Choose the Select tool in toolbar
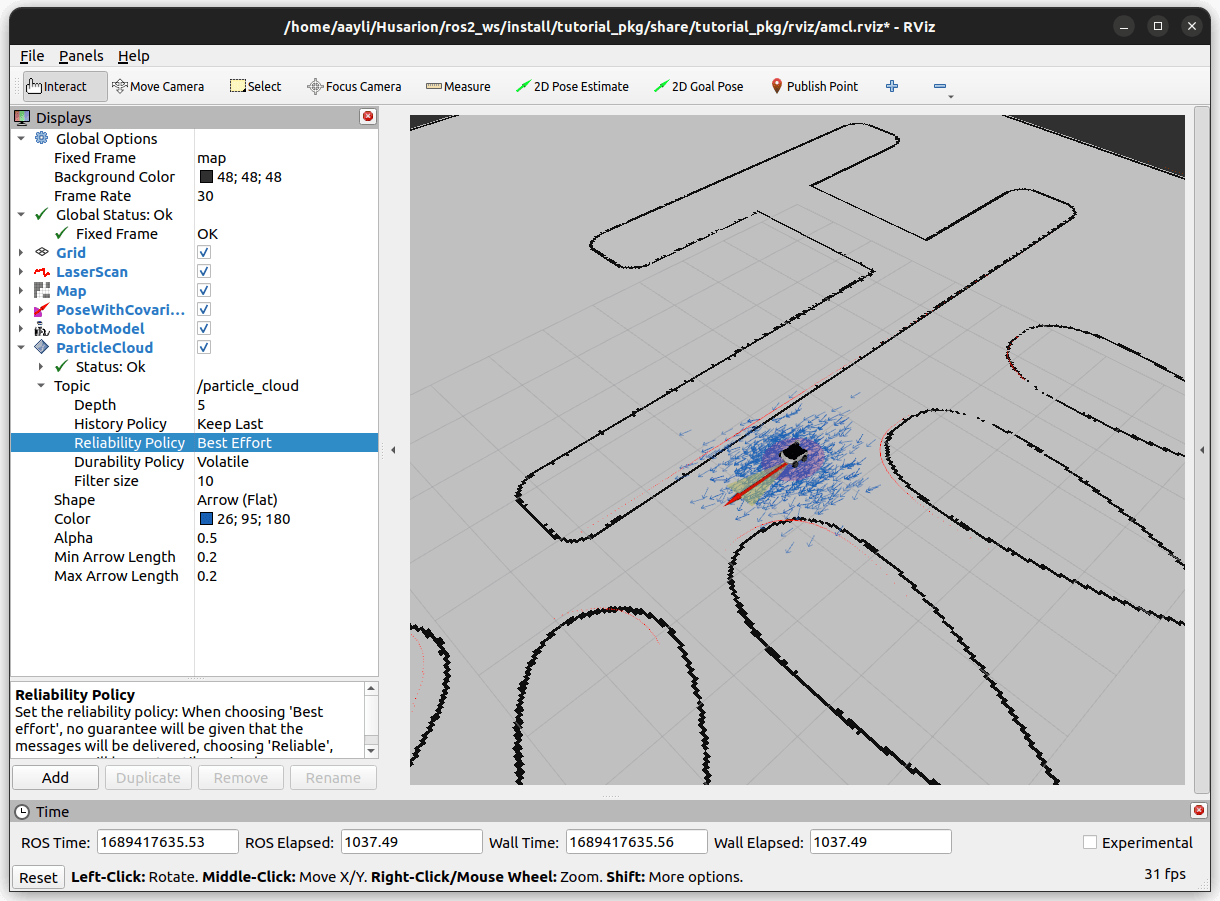1220x901 pixels. coord(256,87)
